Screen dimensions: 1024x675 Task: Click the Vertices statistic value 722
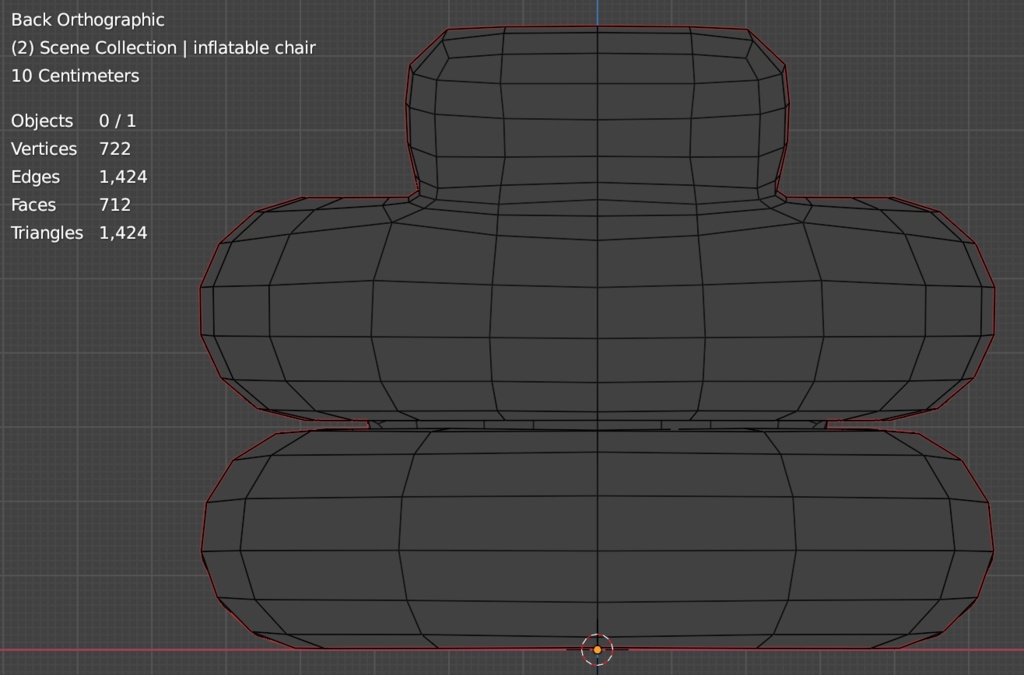pyautogui.click(x=115, y=149)
